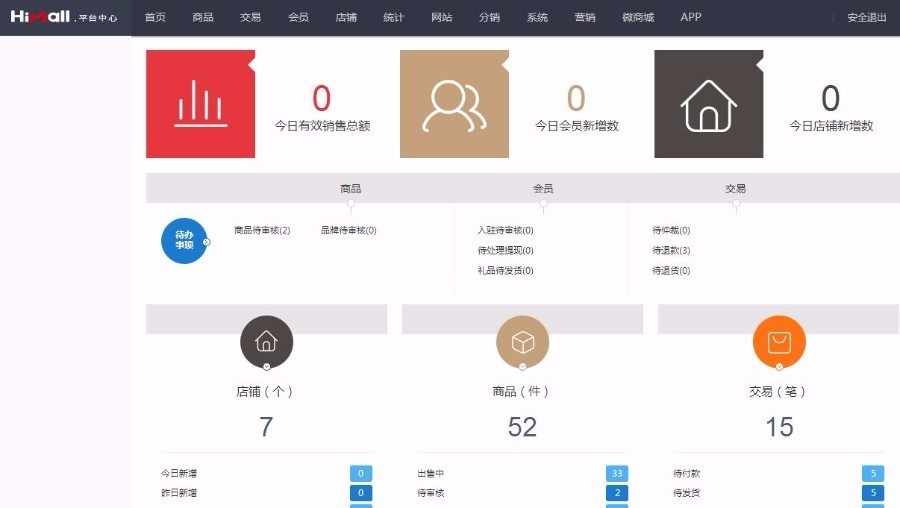Click the 交易 header in pending bar

point(735,188)
